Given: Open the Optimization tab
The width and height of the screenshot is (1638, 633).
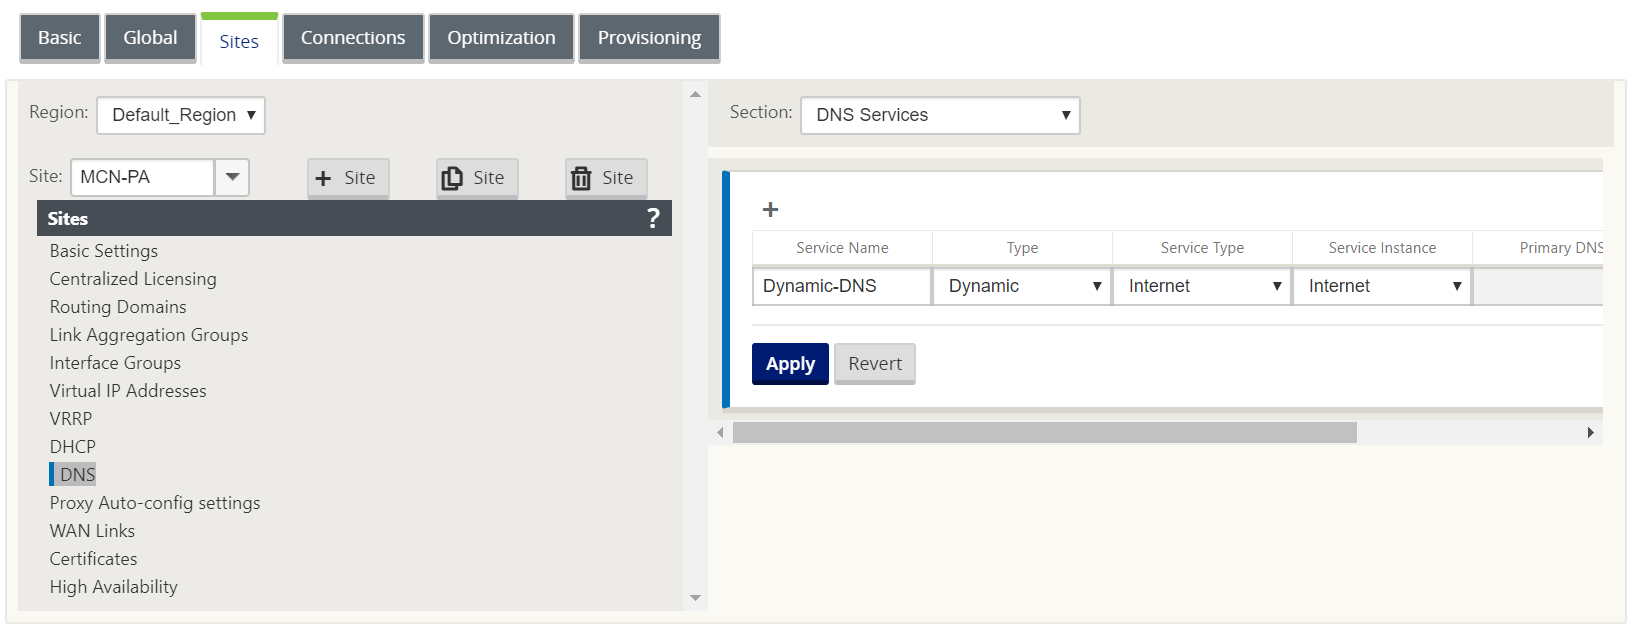Looking at the screenshot, I should [x=501, y=38].
